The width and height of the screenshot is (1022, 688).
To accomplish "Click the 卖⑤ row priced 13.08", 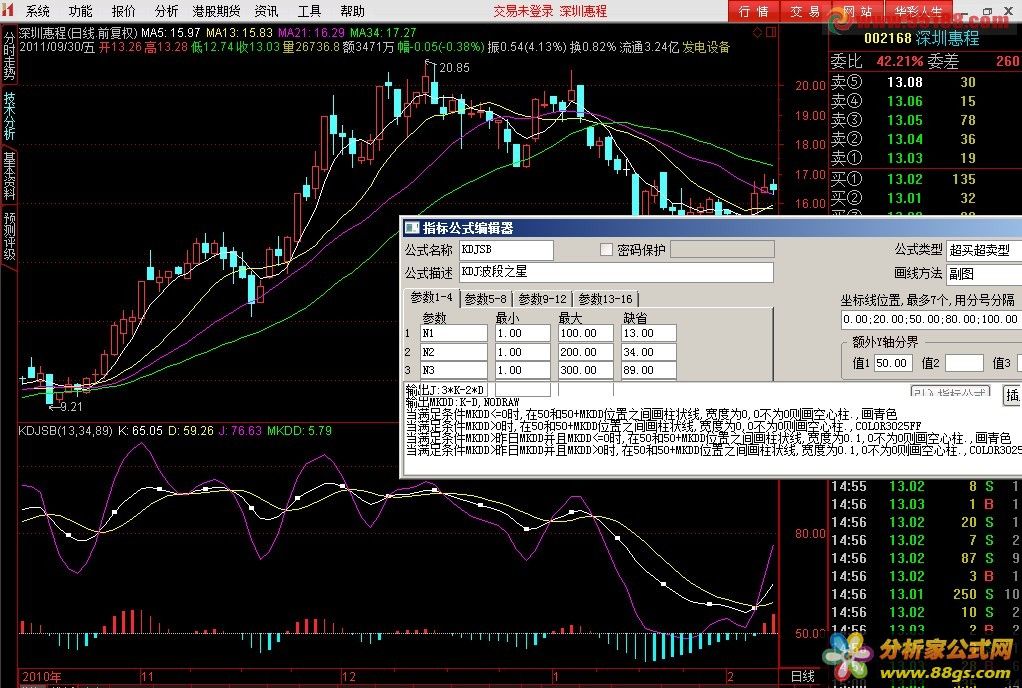I will coord(924,82).
